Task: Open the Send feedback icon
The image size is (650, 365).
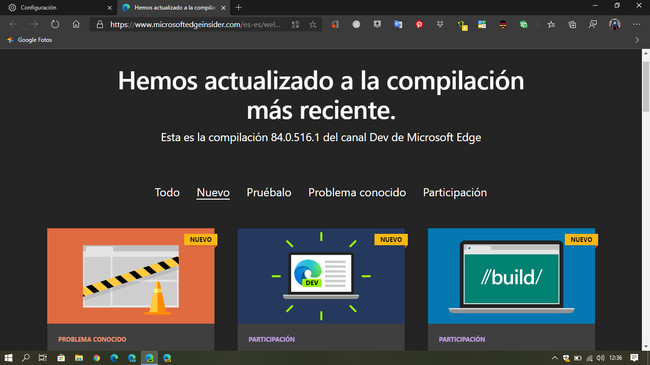Action: (593, 24)
